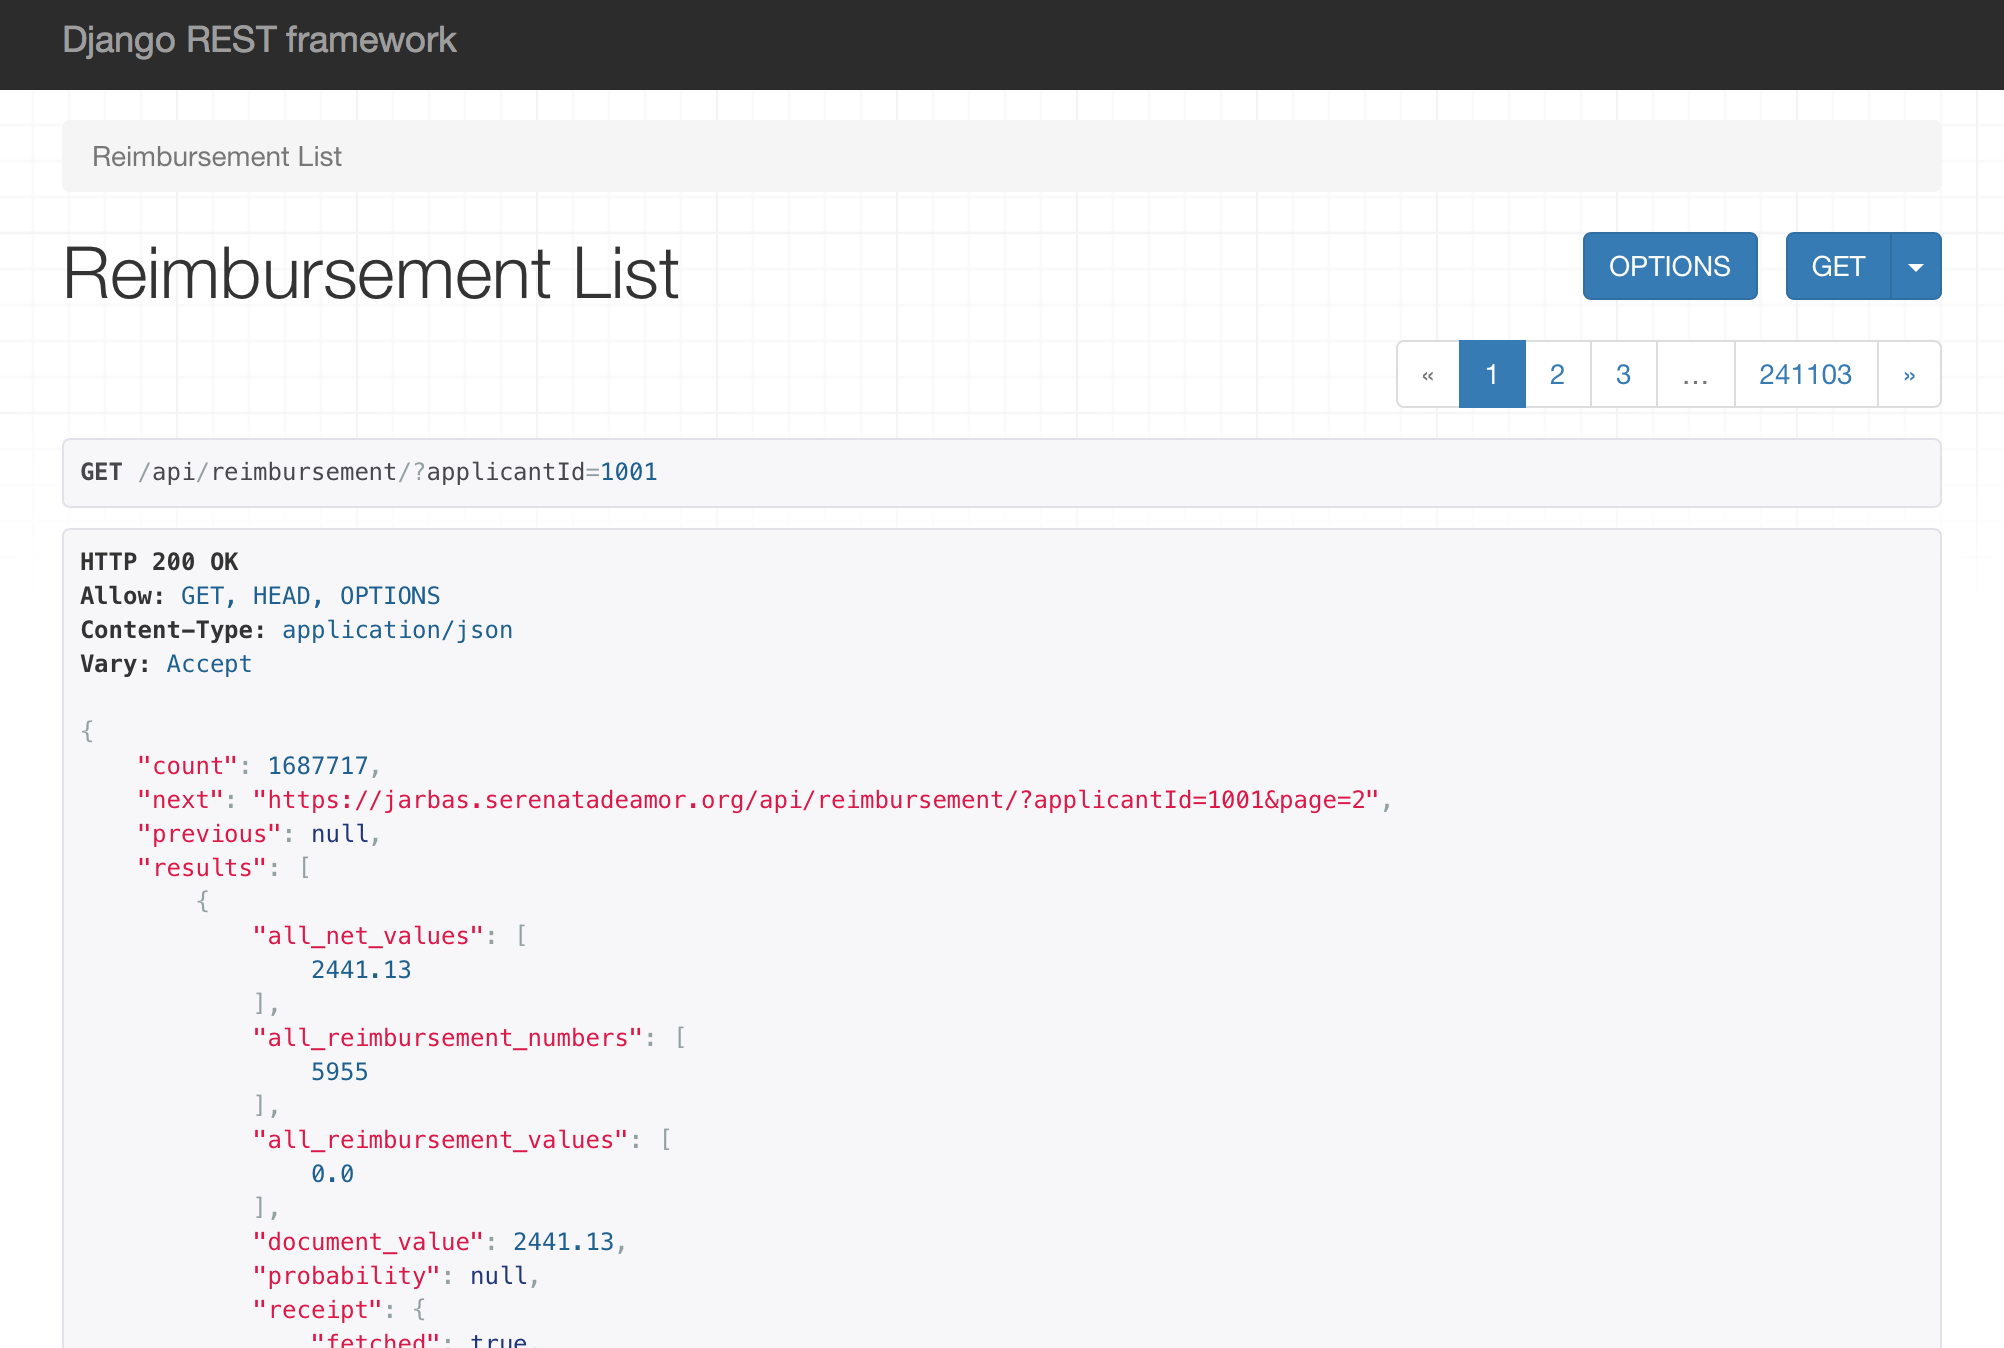Click the applicantId value 1001 in request

pos(628,472)
